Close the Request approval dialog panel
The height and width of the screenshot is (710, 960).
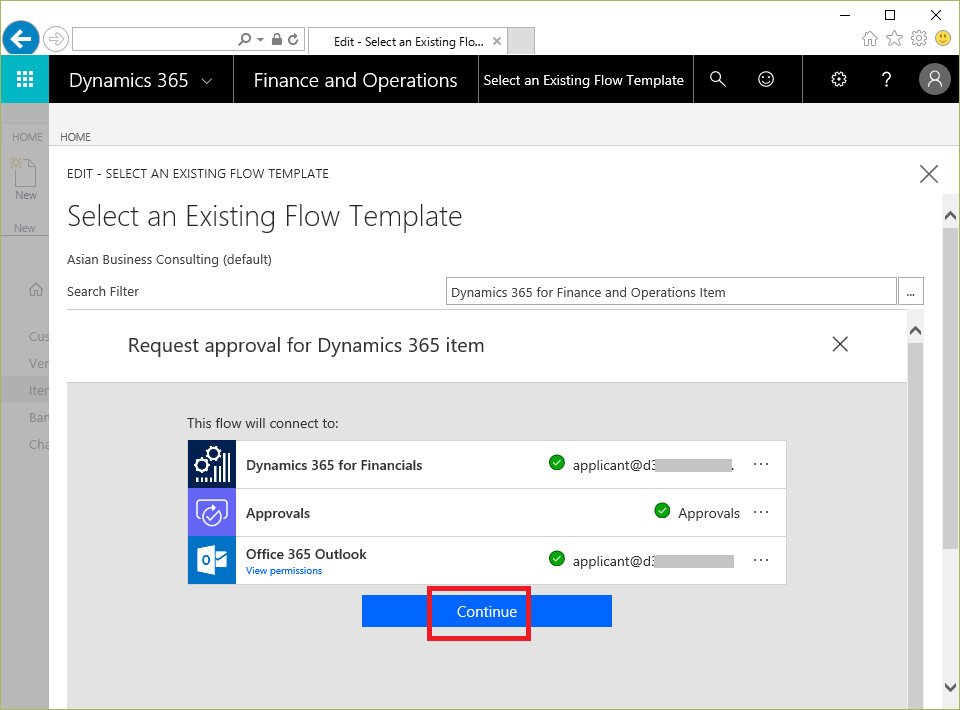pyautogui.click(x=840, y=344)
